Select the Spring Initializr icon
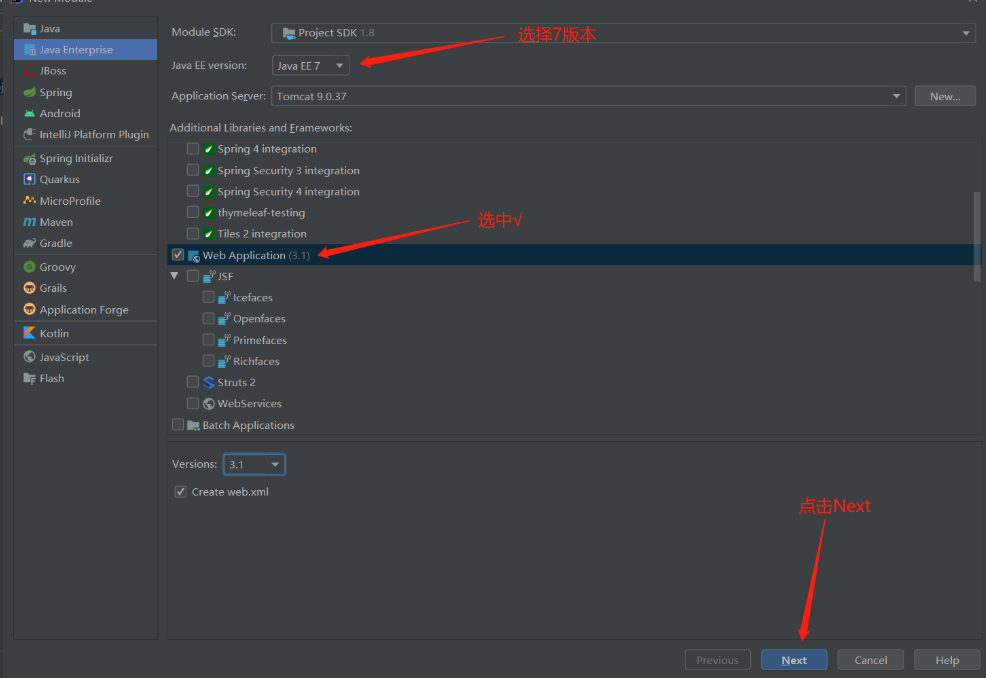The image size is (986, 678). tap(30, 158)
